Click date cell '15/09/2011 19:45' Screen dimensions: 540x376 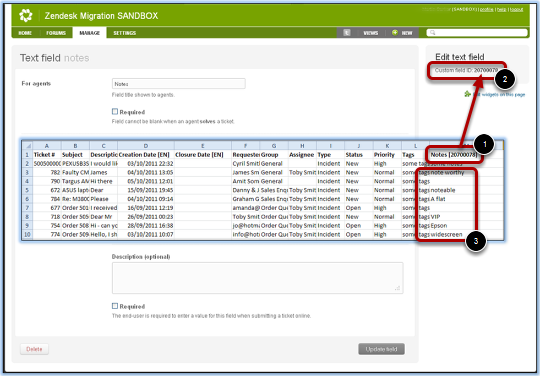coord(146,190)
